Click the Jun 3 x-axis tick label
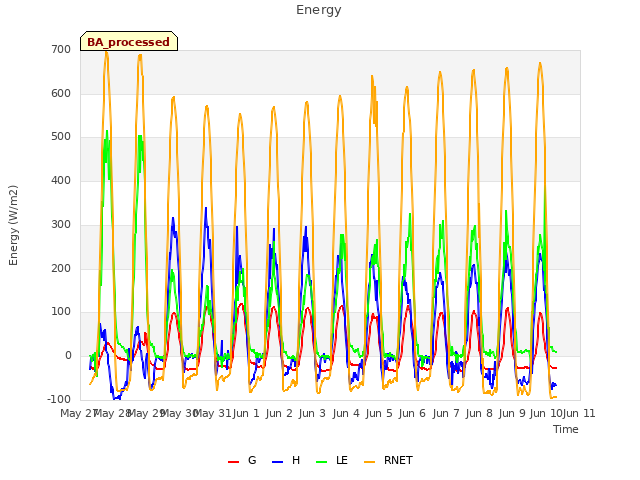 pos(312,413)
